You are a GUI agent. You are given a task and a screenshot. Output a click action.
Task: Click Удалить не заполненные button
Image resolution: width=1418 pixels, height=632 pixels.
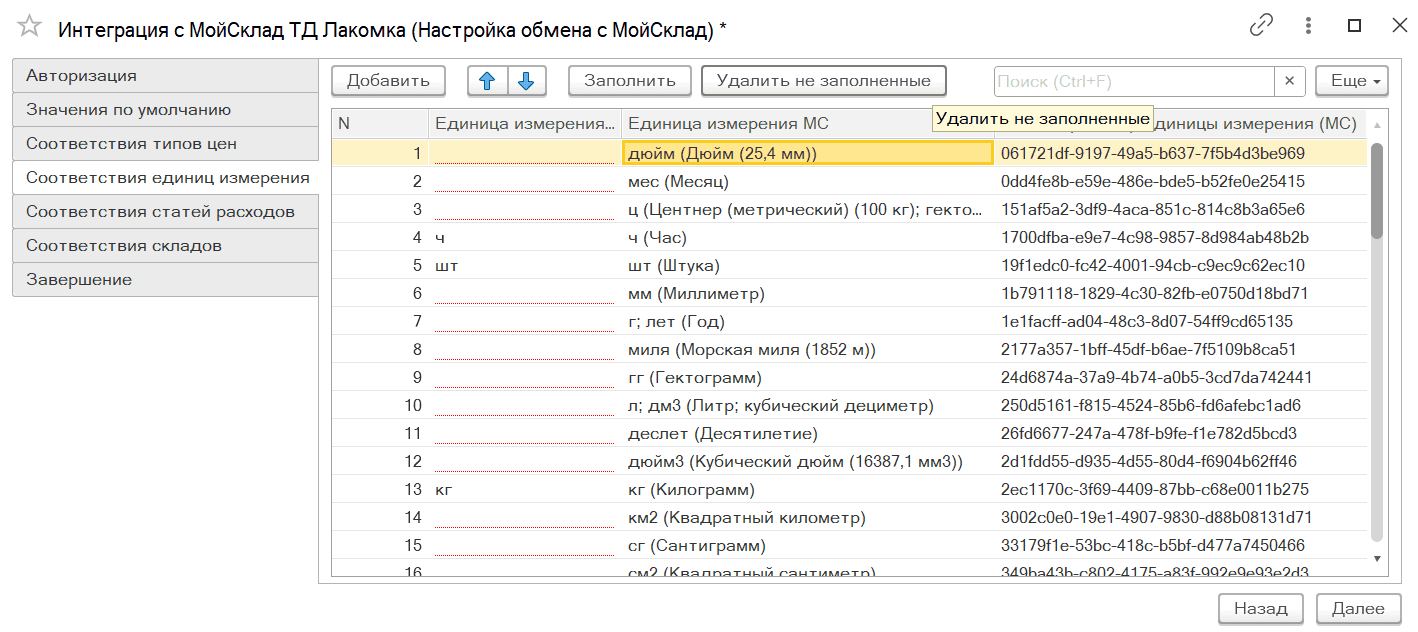click(x=824, y=81)
